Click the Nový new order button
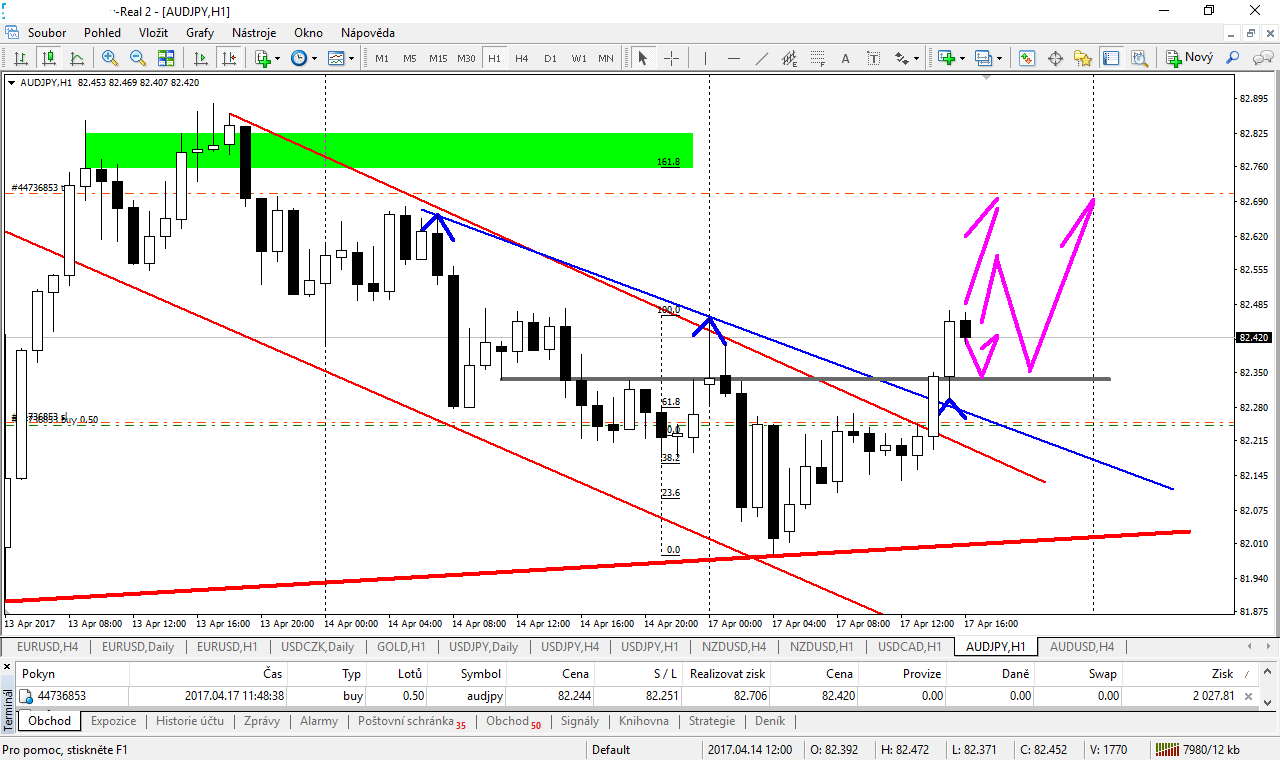Screen dimensions: 1280x760 [1189, 58]
